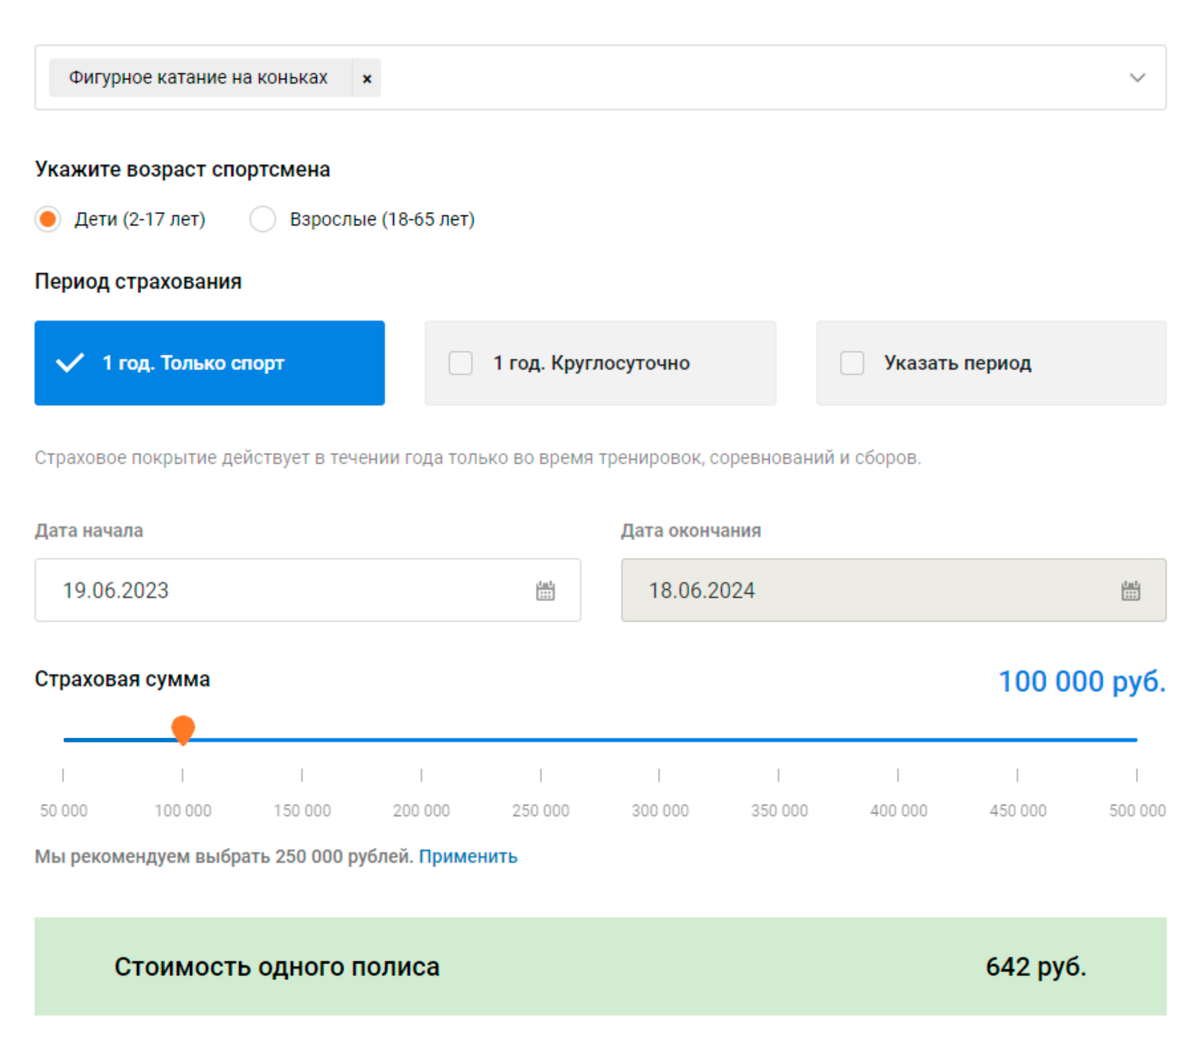Click 'Применить' recommended sum link

(468, 857)
